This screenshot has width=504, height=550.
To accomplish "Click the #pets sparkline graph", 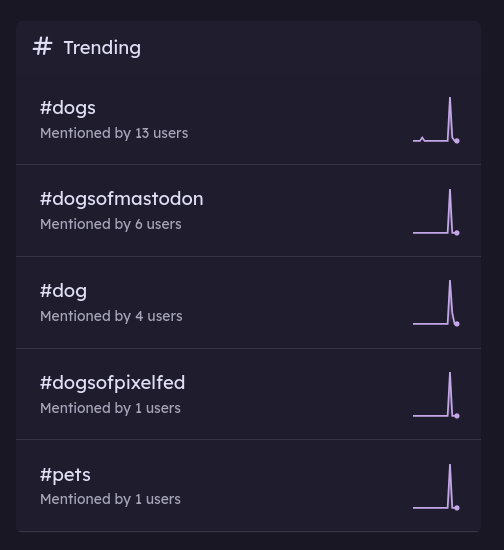I will pyautogui.click(x=436, y=487).
